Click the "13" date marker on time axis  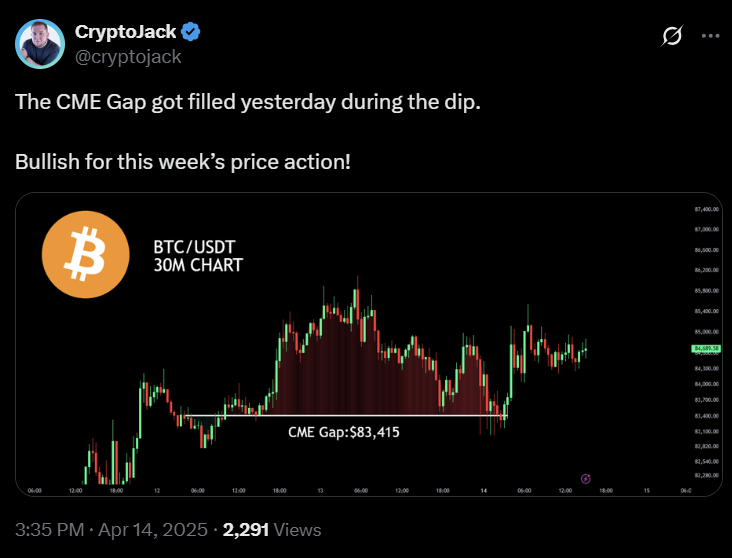pos(321,491)
